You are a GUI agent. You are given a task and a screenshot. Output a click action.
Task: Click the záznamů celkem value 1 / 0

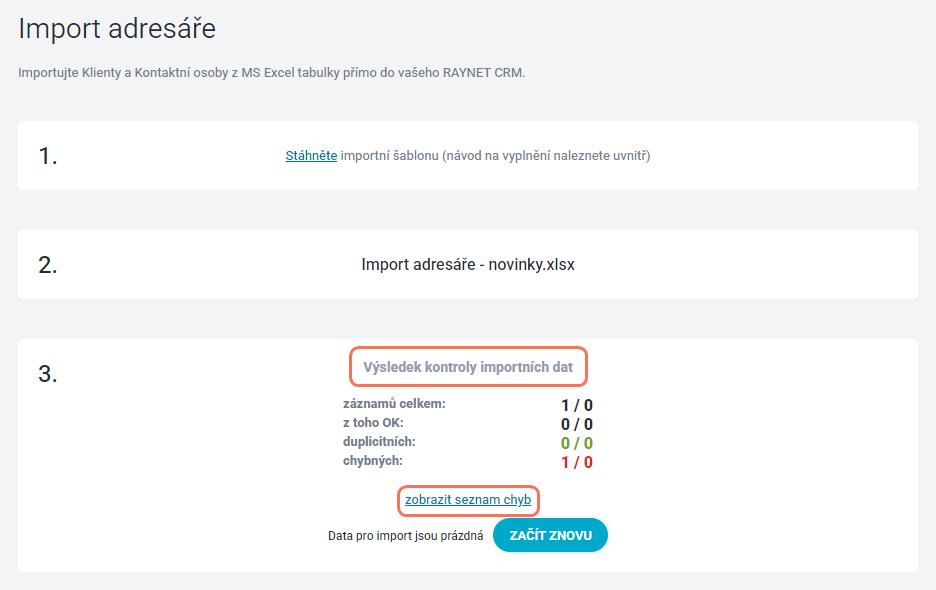577,405
